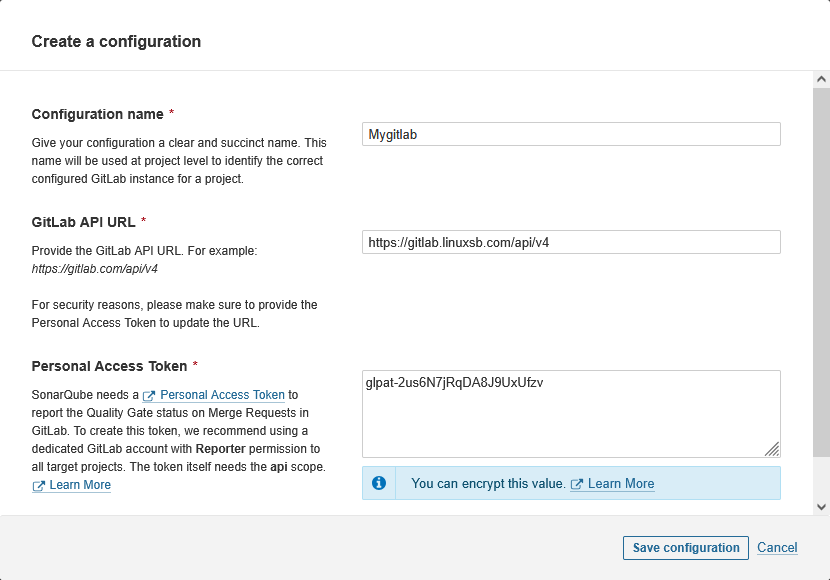Screen dimensions: 830x580
Task: Open Learn More below the token description
Action: pos(80,485)
